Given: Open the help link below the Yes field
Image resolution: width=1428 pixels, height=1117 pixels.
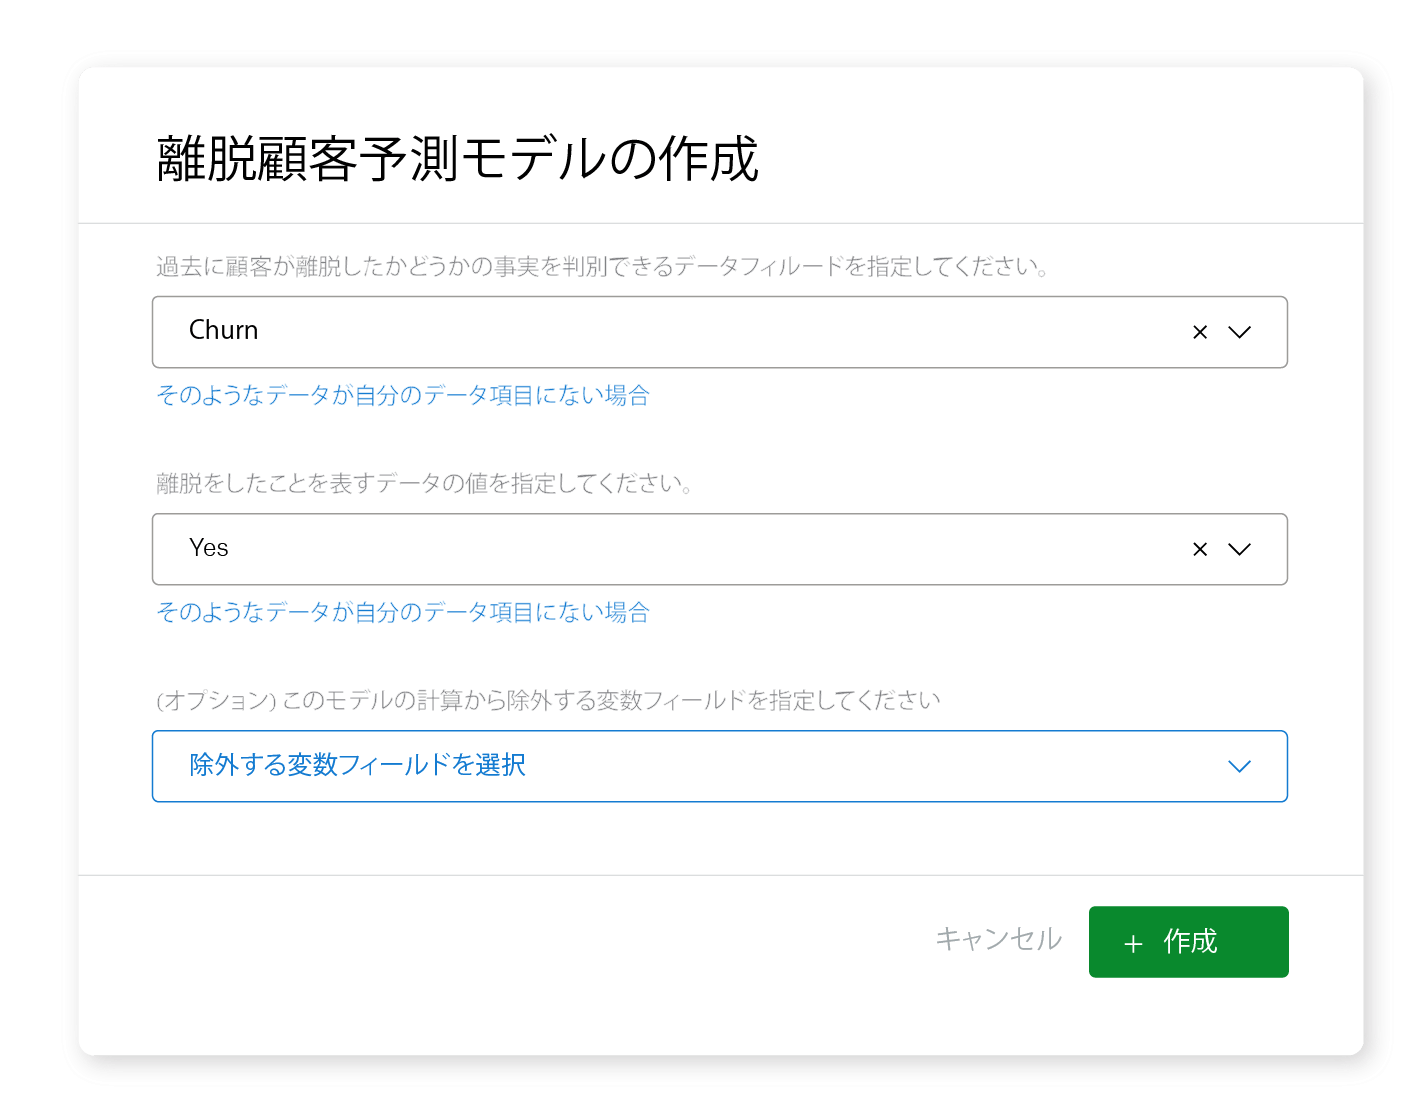Looking at the screenshot, I should coord(403,612).
